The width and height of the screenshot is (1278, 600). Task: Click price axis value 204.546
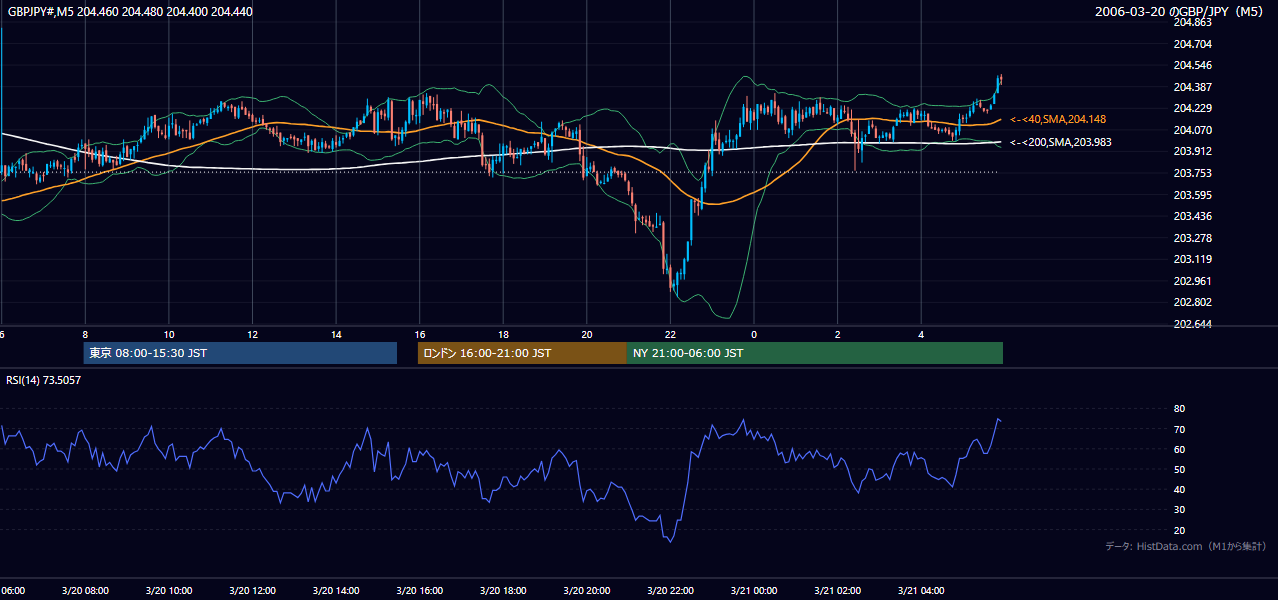(1191, 65)
